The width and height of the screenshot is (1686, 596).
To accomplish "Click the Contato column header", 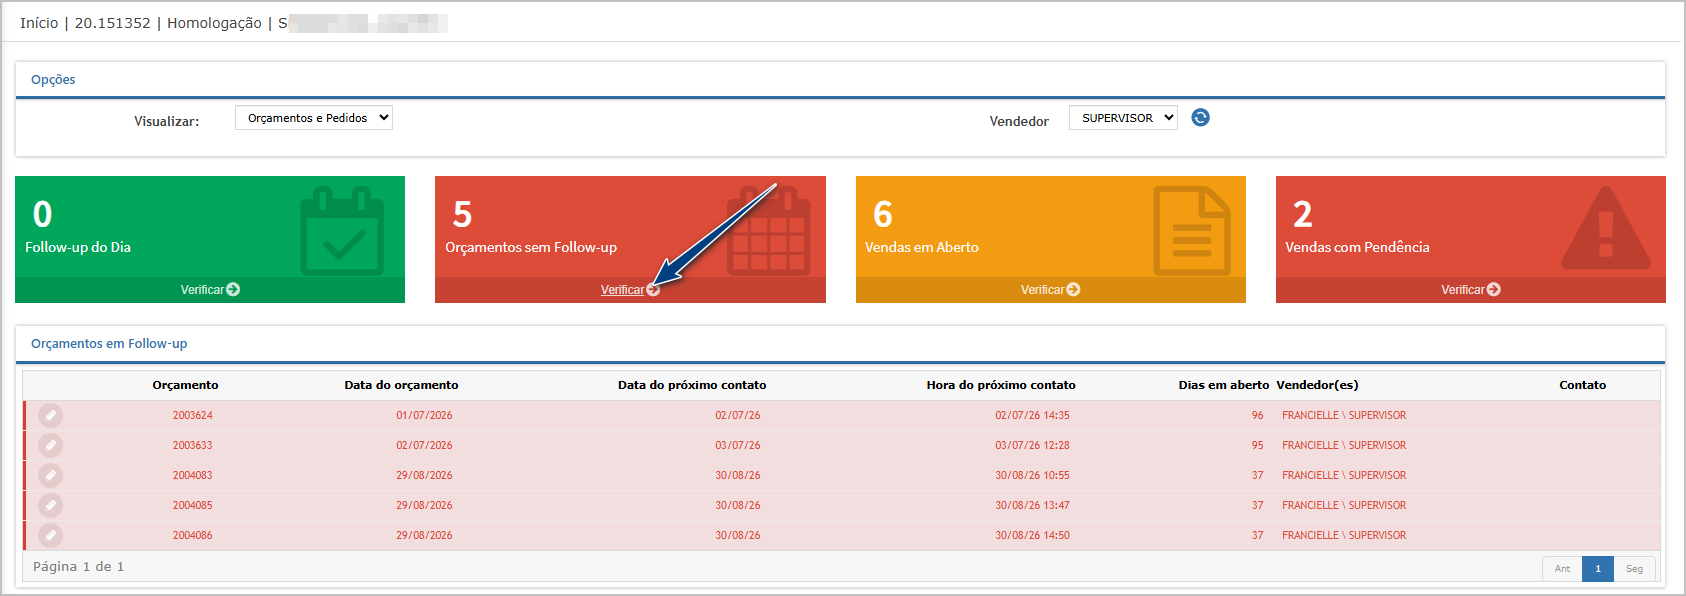I will (x=1583, y=385).
